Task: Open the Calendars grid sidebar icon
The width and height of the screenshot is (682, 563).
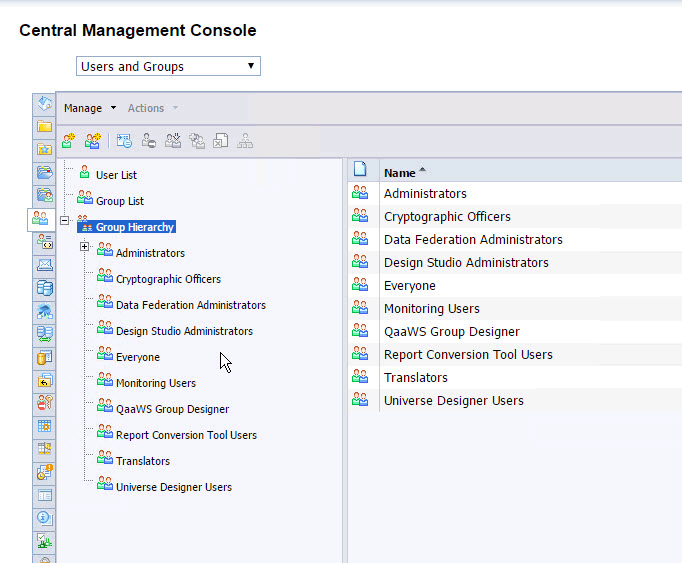Action: click(x=44, y=426)
